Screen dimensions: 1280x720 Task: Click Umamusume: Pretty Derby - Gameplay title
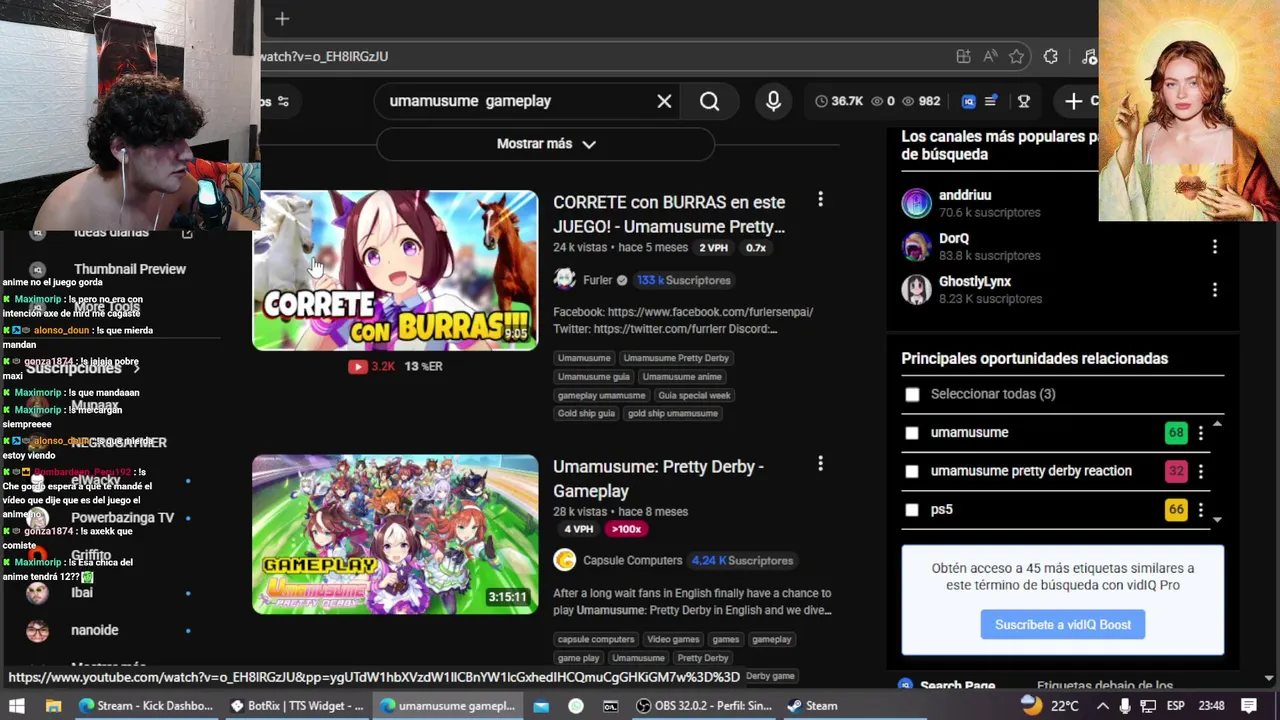(x=658, y=478)
